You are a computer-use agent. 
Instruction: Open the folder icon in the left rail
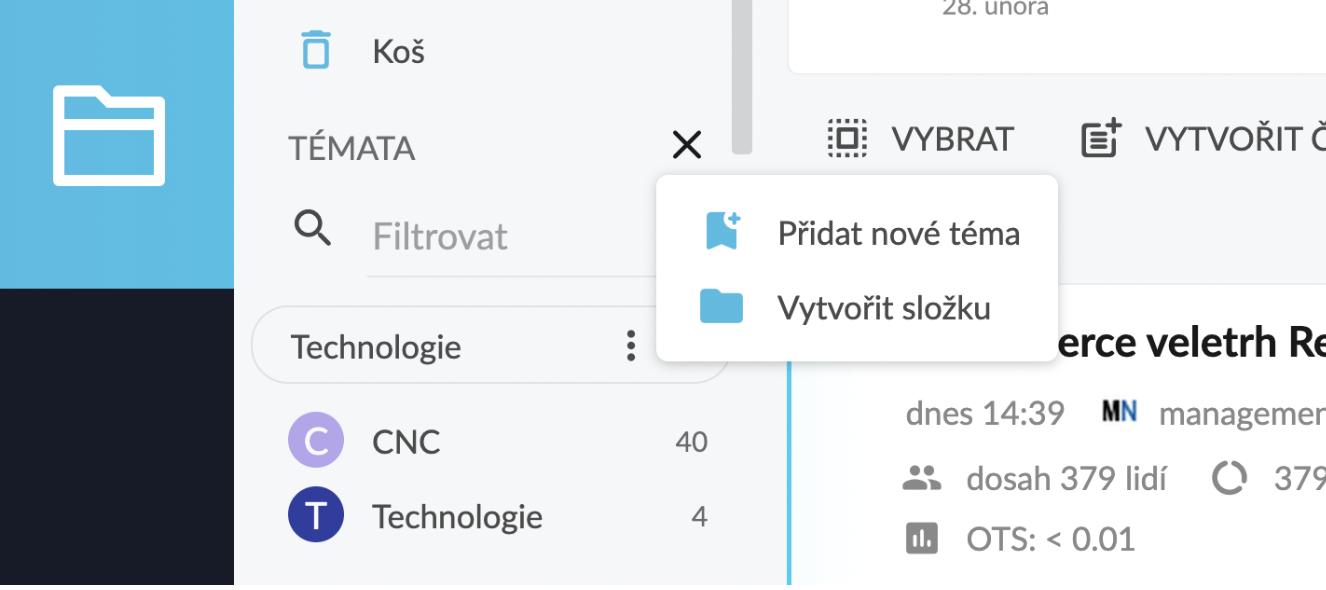(109, 136)
